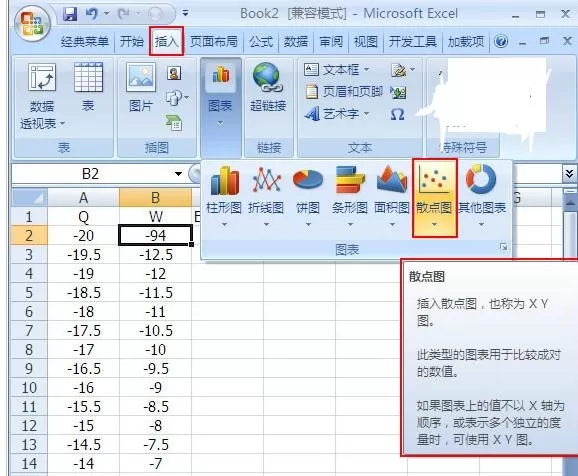Click cell B2 with value -94
Image resolution: width=578 pixels, height=476 pixels.
[x=155, y=235]
